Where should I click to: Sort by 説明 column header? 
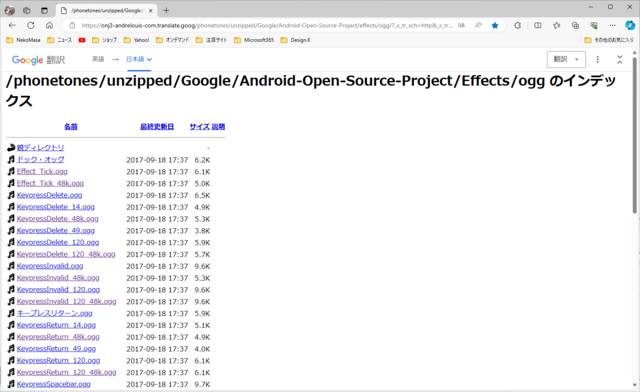(x=218, y=127)
